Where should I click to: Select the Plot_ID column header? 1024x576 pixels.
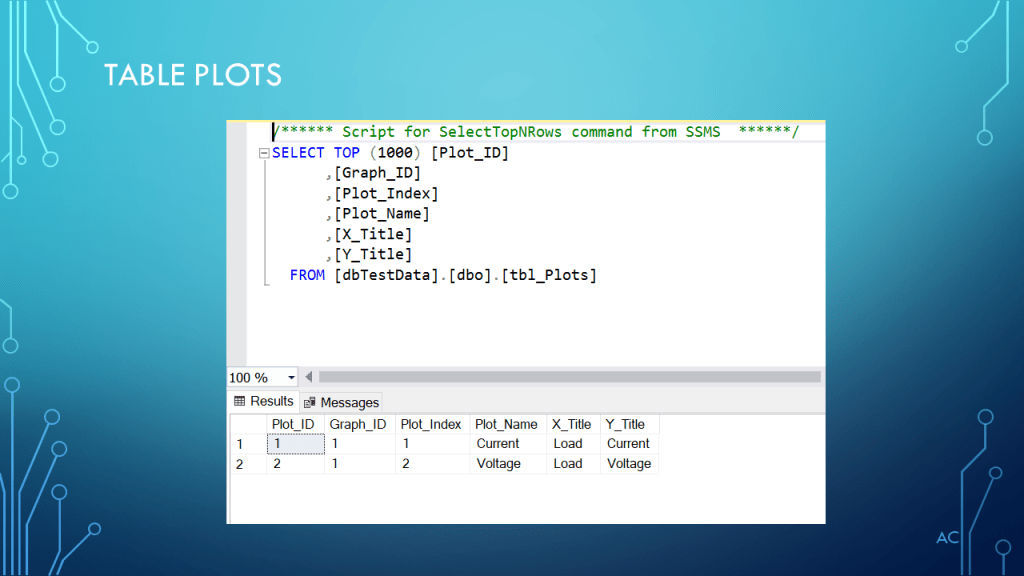(293, 424)
